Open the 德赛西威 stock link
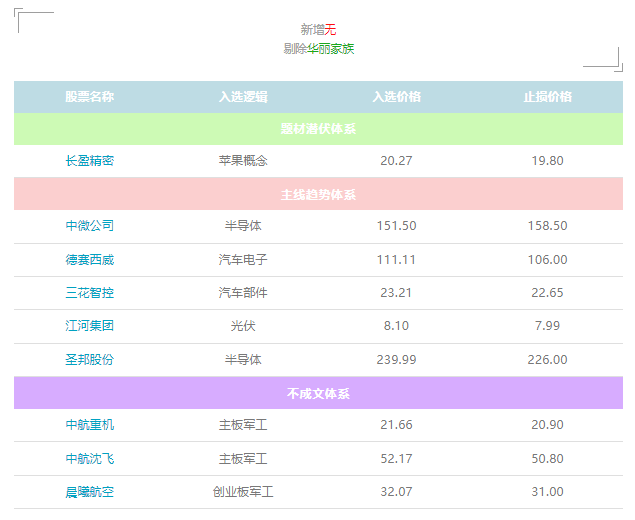Viewport: 635px width, 520px height. click(89, 260)
